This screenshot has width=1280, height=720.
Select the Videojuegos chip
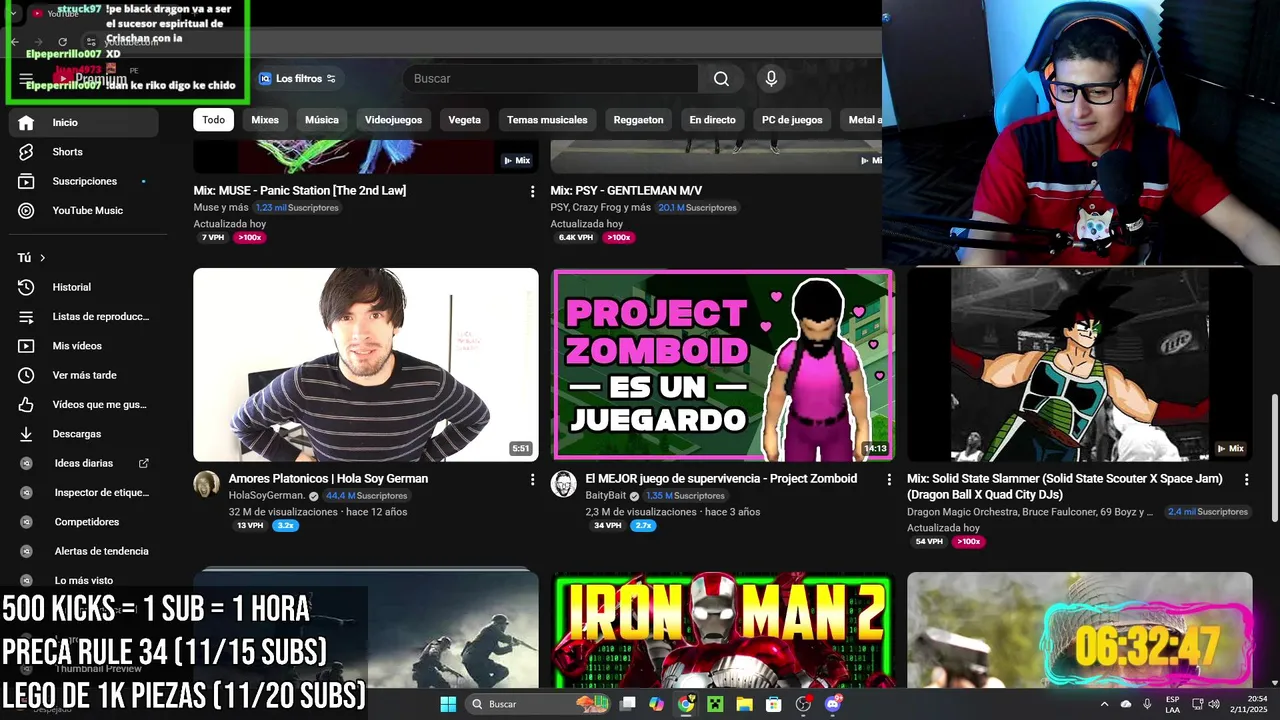point(393,120)
